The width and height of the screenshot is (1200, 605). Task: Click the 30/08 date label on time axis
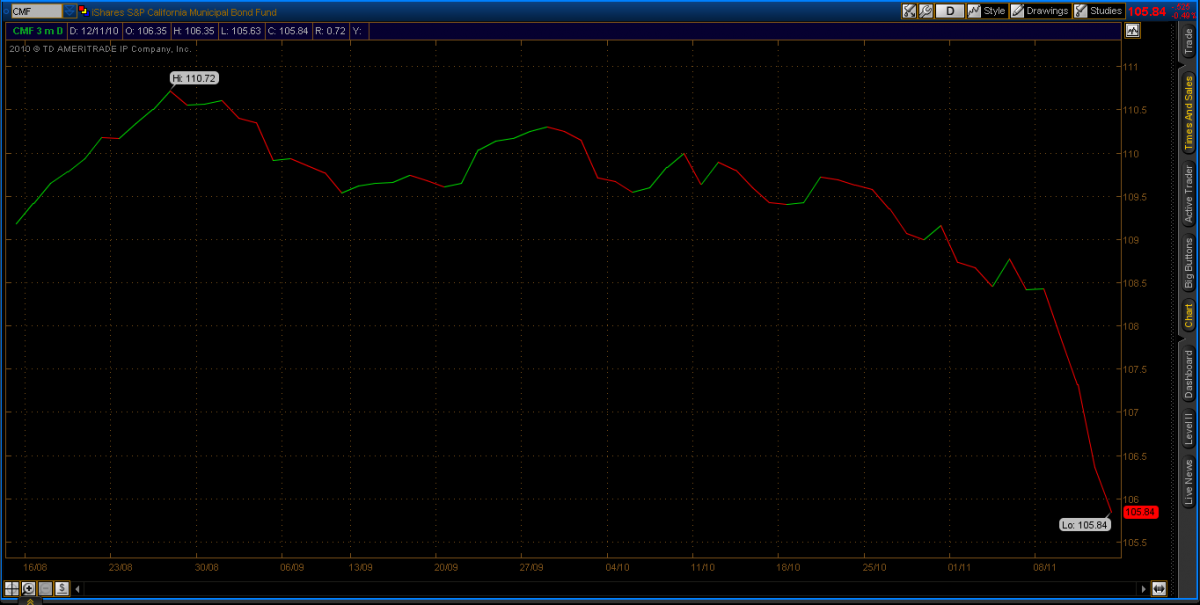point(206,565)
